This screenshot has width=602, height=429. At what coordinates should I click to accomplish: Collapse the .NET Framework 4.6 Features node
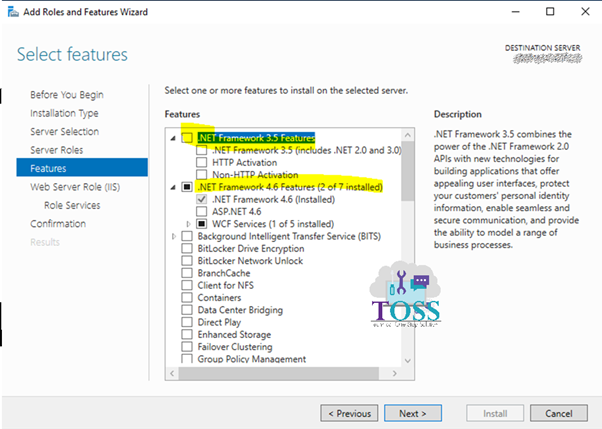tap(173, 187)
